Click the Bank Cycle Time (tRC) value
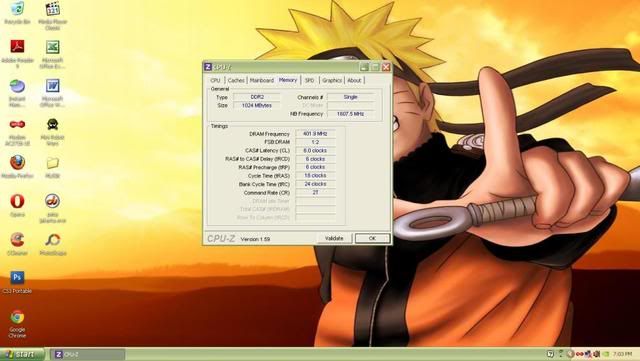The width and height of the screenshot is (640, 361). (316, 184)
